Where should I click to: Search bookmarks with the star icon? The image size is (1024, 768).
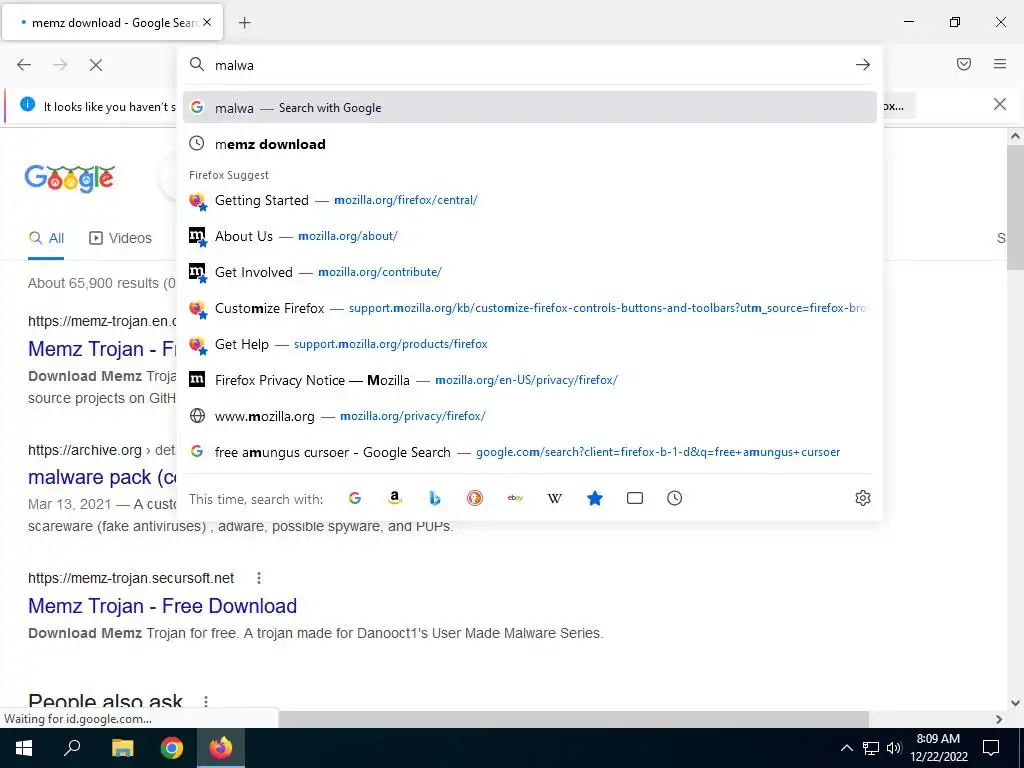(x=595, y=498)
